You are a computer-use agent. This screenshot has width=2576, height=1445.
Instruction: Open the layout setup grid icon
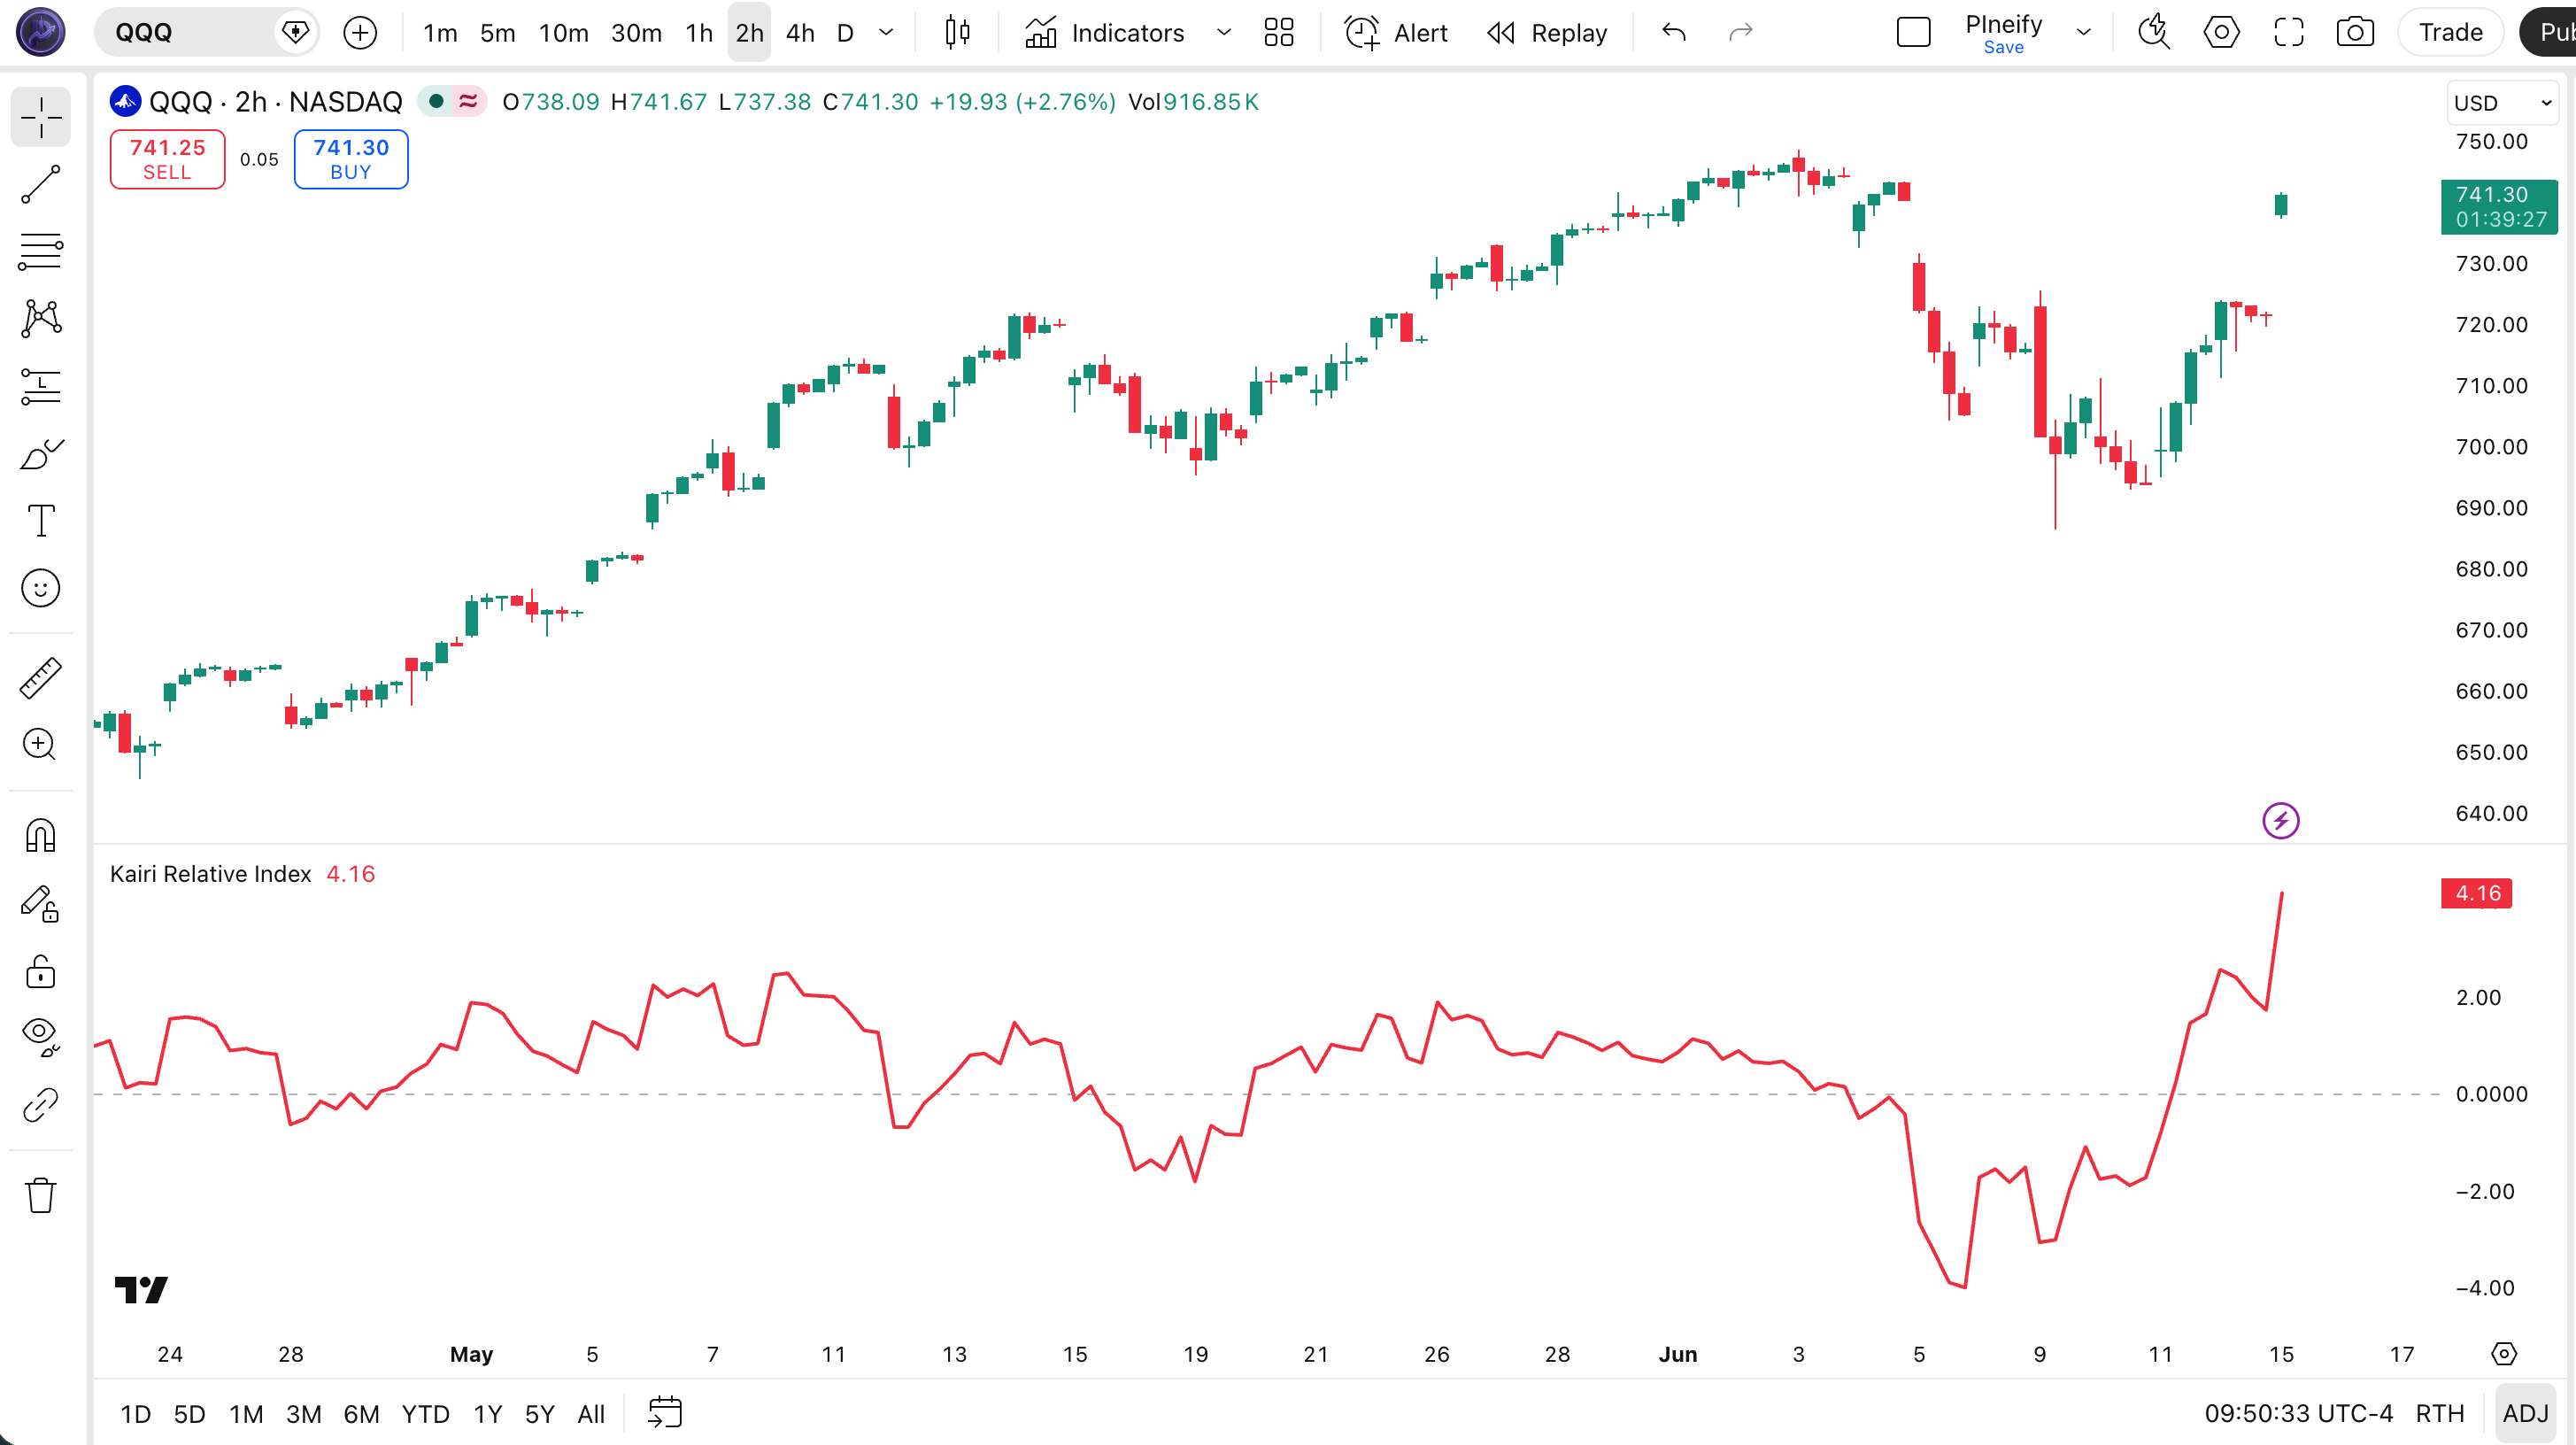[x=1279, y=33]
